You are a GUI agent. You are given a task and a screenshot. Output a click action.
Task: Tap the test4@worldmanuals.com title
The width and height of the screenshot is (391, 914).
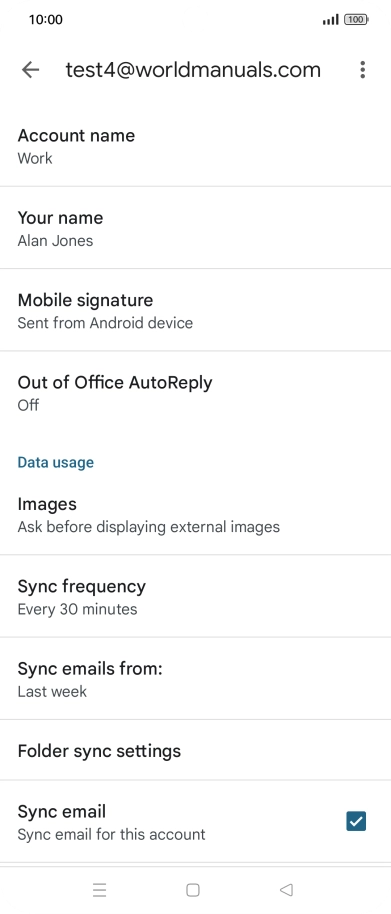coord(193,70)
